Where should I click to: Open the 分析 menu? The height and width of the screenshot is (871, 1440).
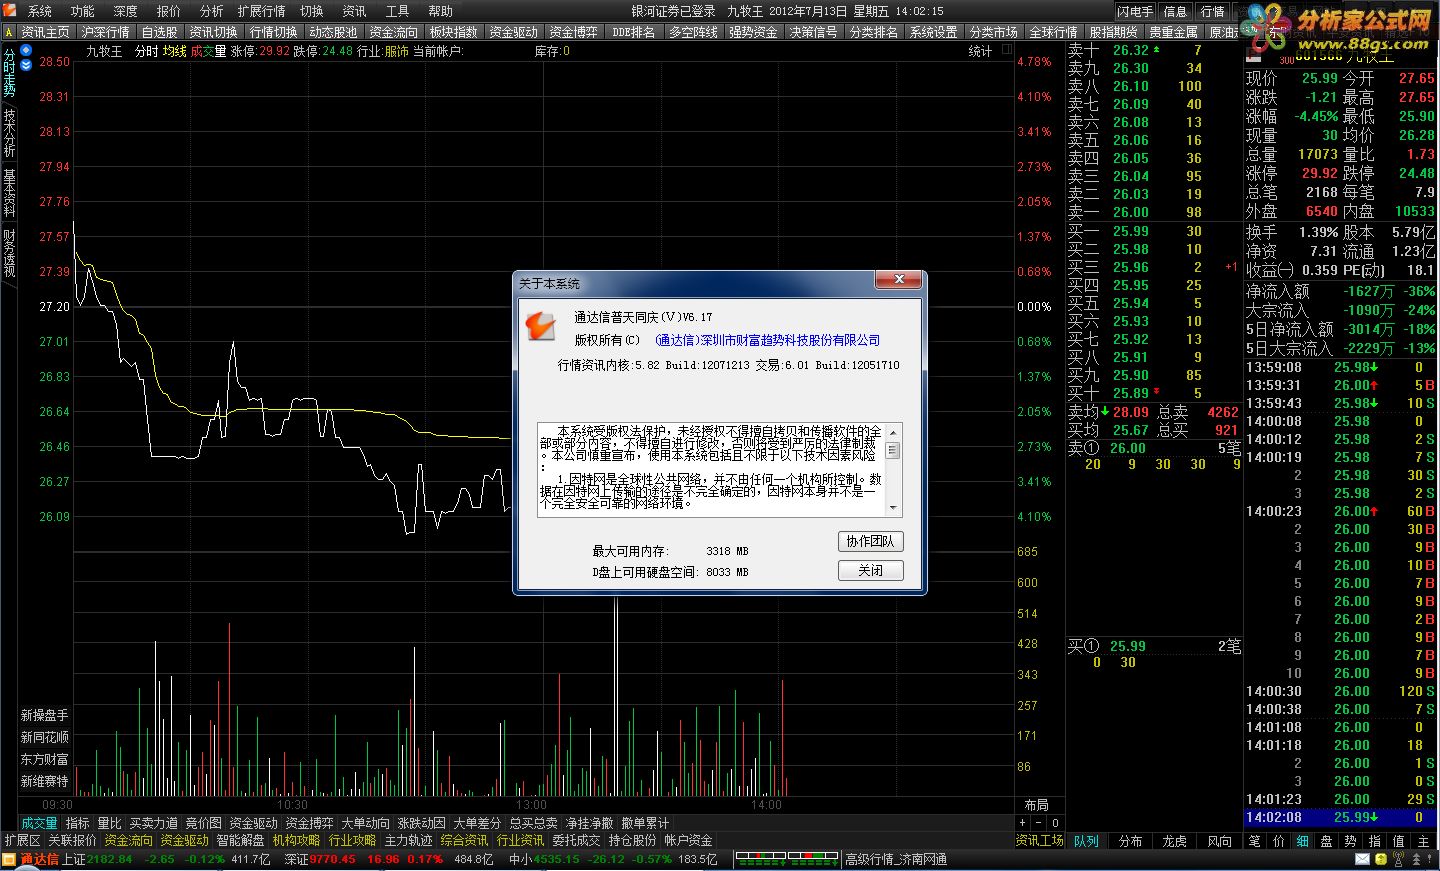(x=212, y=11)
